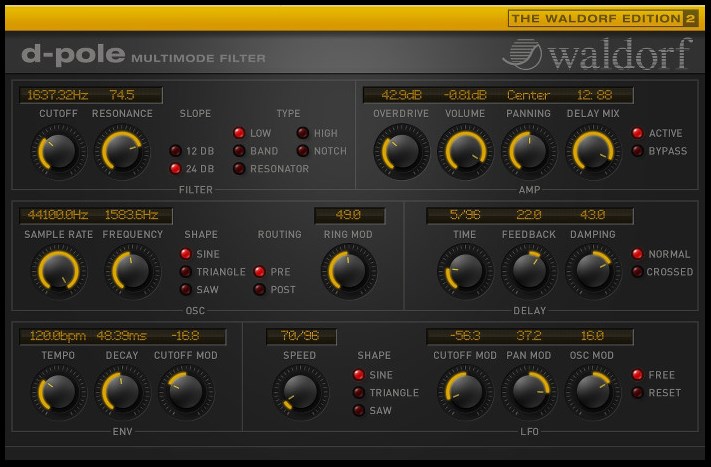
Task: Select 12 DB filter slope
Action: (175, 151)
